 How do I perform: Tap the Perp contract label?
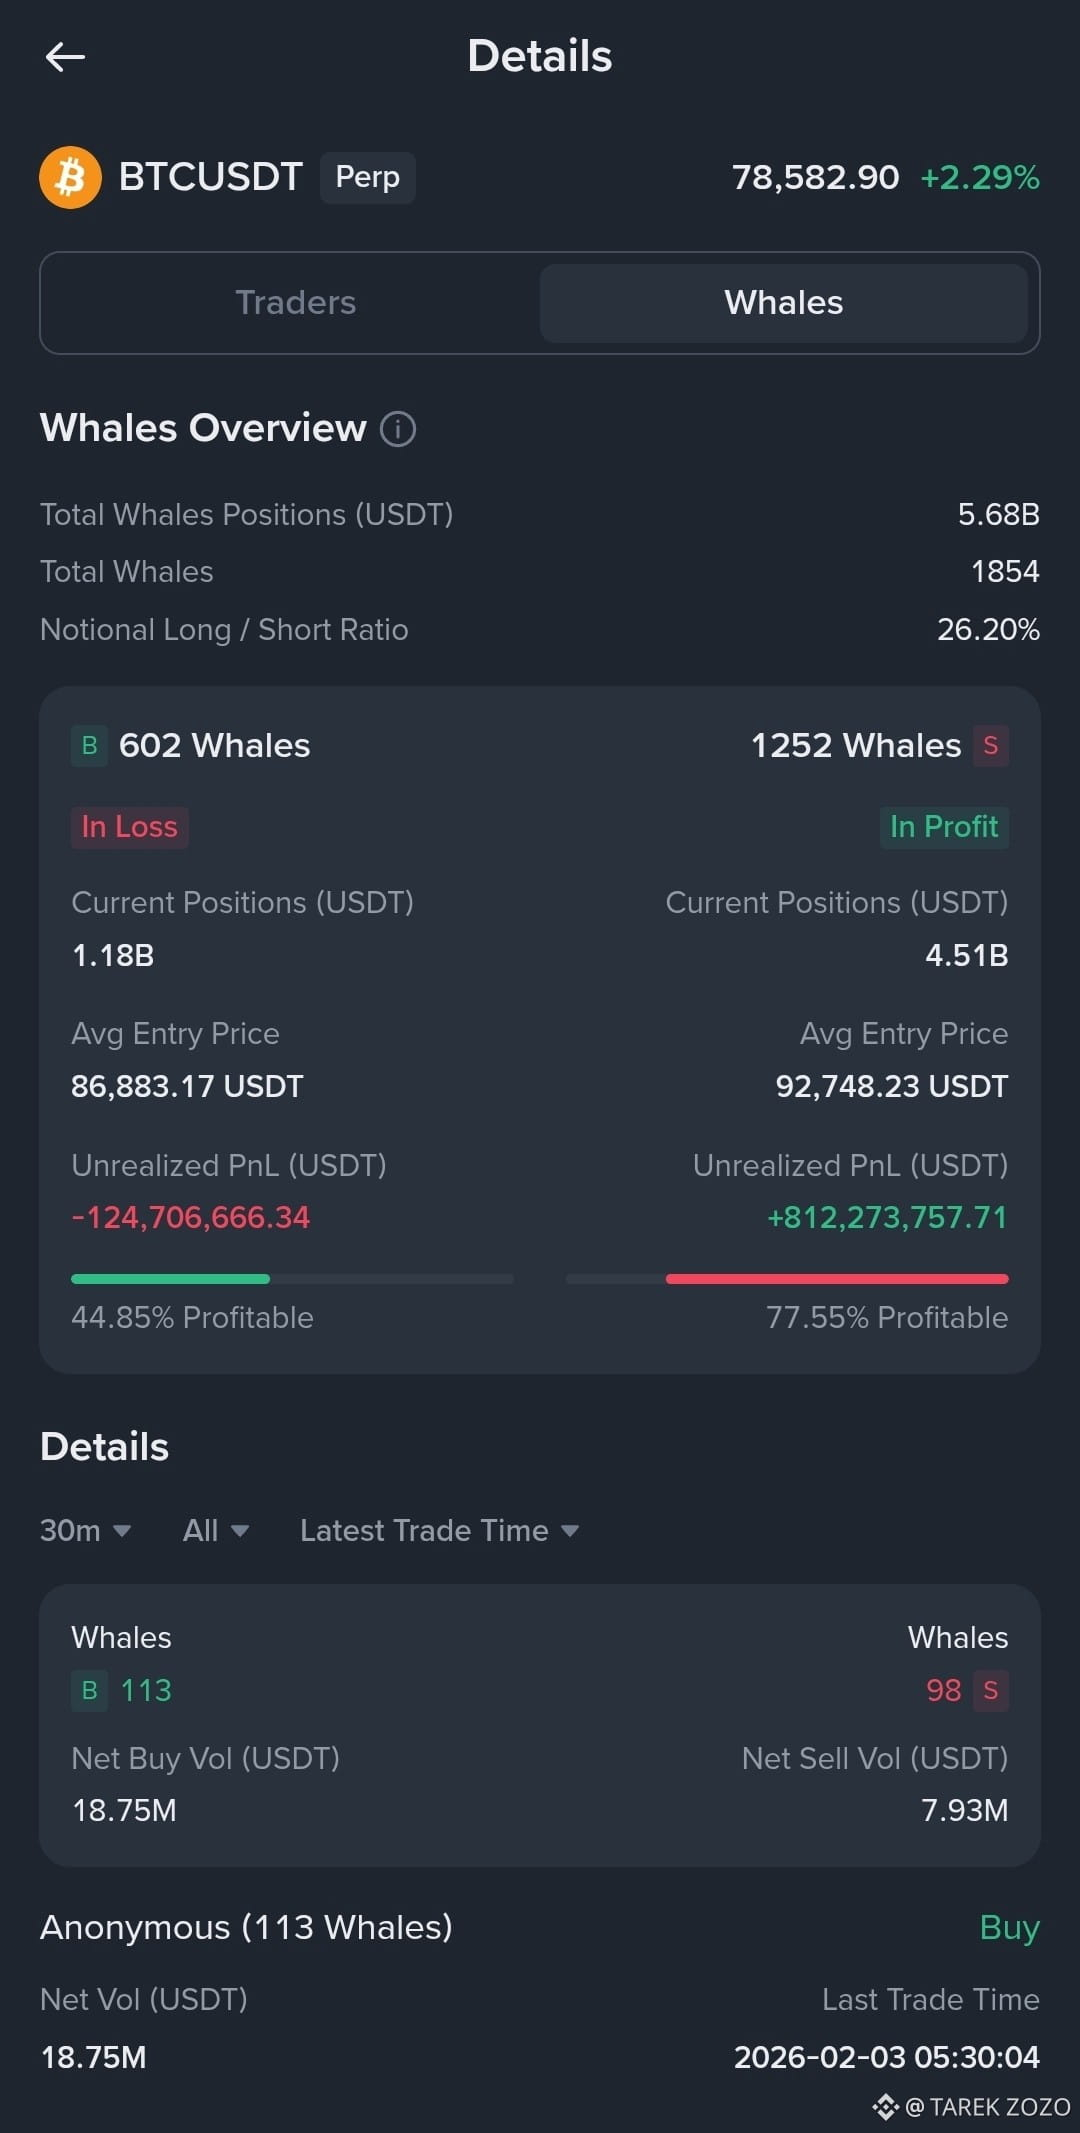click(x=367, y=178)
